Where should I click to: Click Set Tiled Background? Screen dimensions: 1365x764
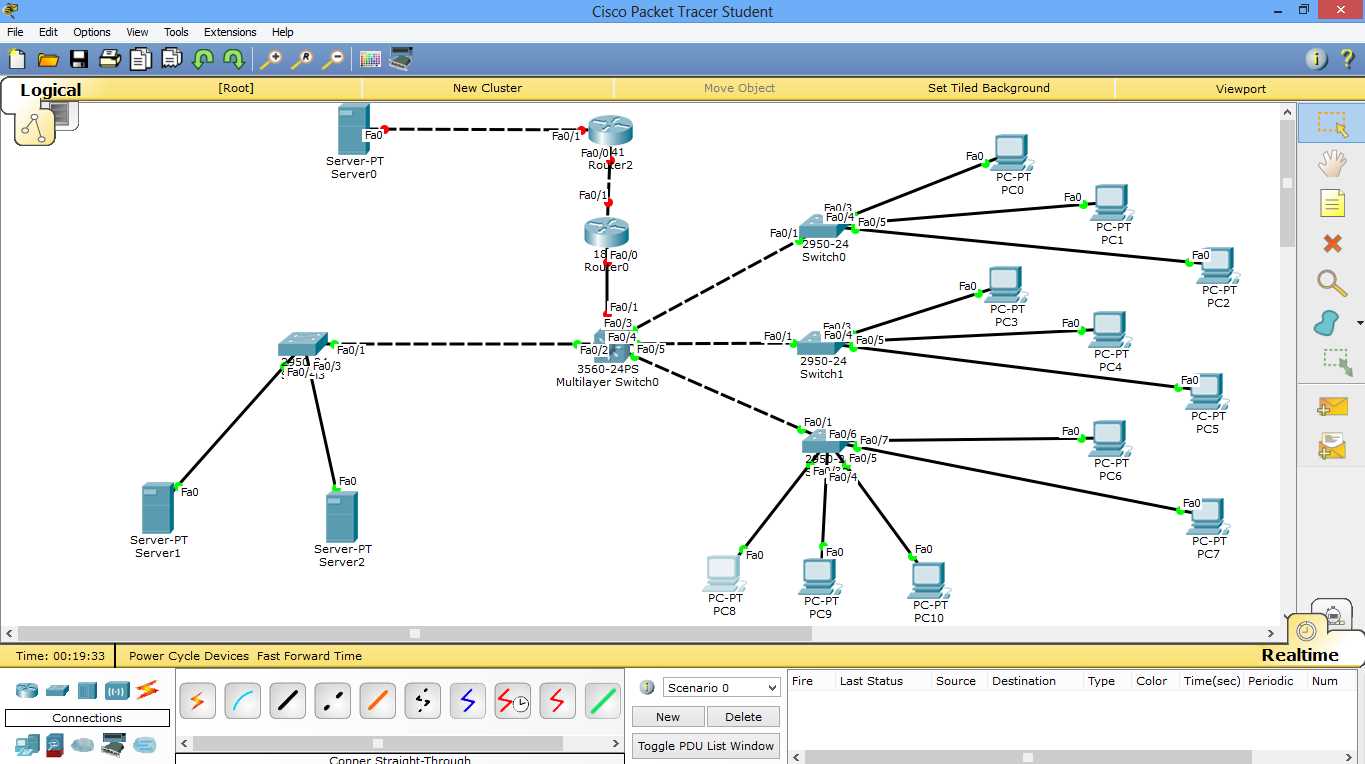(x=989, y=88)
